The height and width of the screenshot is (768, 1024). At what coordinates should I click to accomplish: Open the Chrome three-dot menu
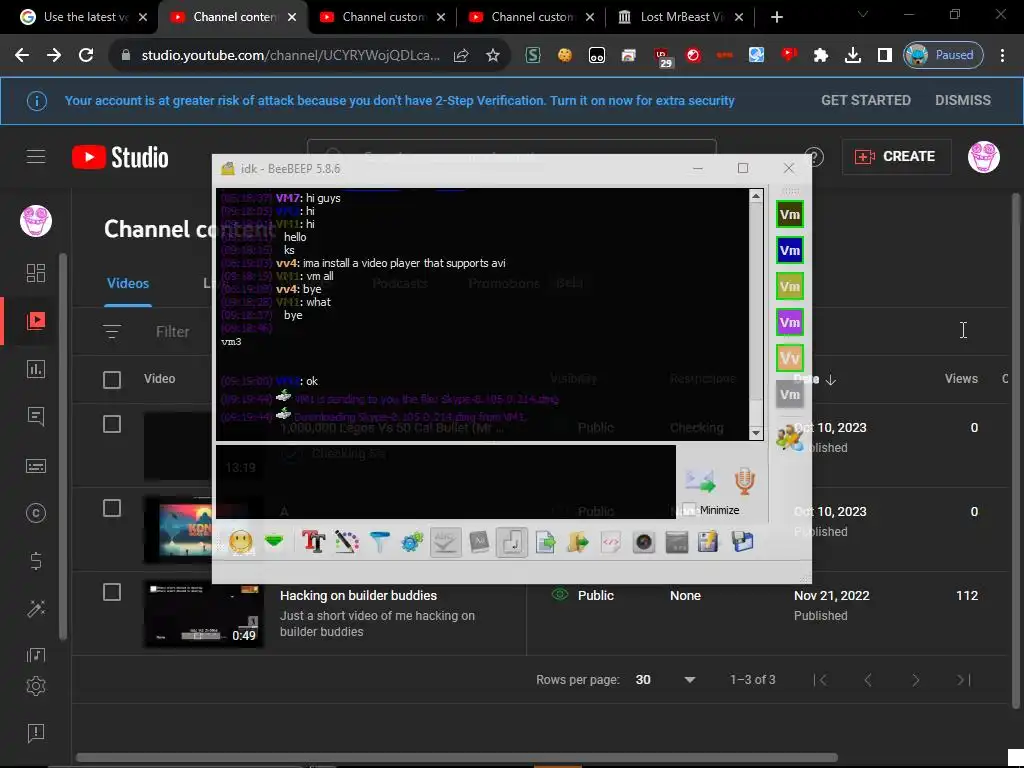coord(1002,56)
